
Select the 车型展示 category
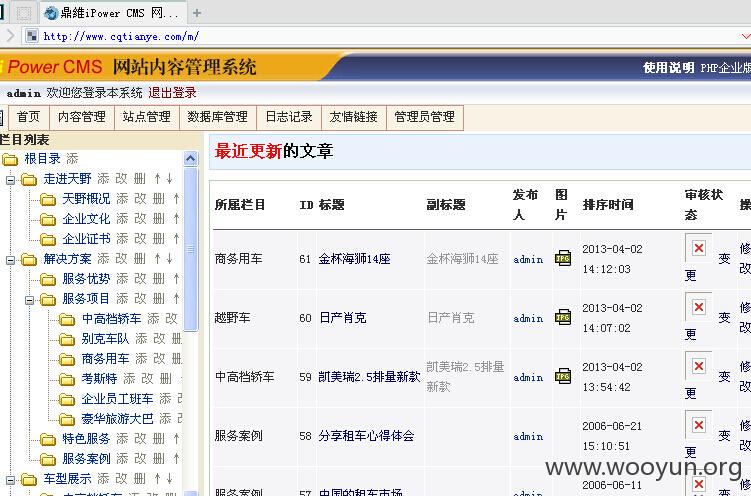pyautogui.click(x=67, y=479)
